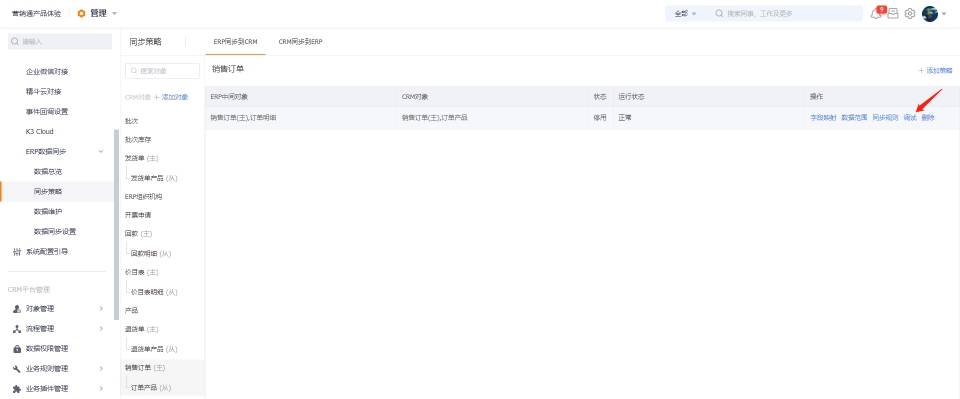Open 同步规则 for the sales order row
This screenshot has height=399, width=960.
(x=885, y=117)
